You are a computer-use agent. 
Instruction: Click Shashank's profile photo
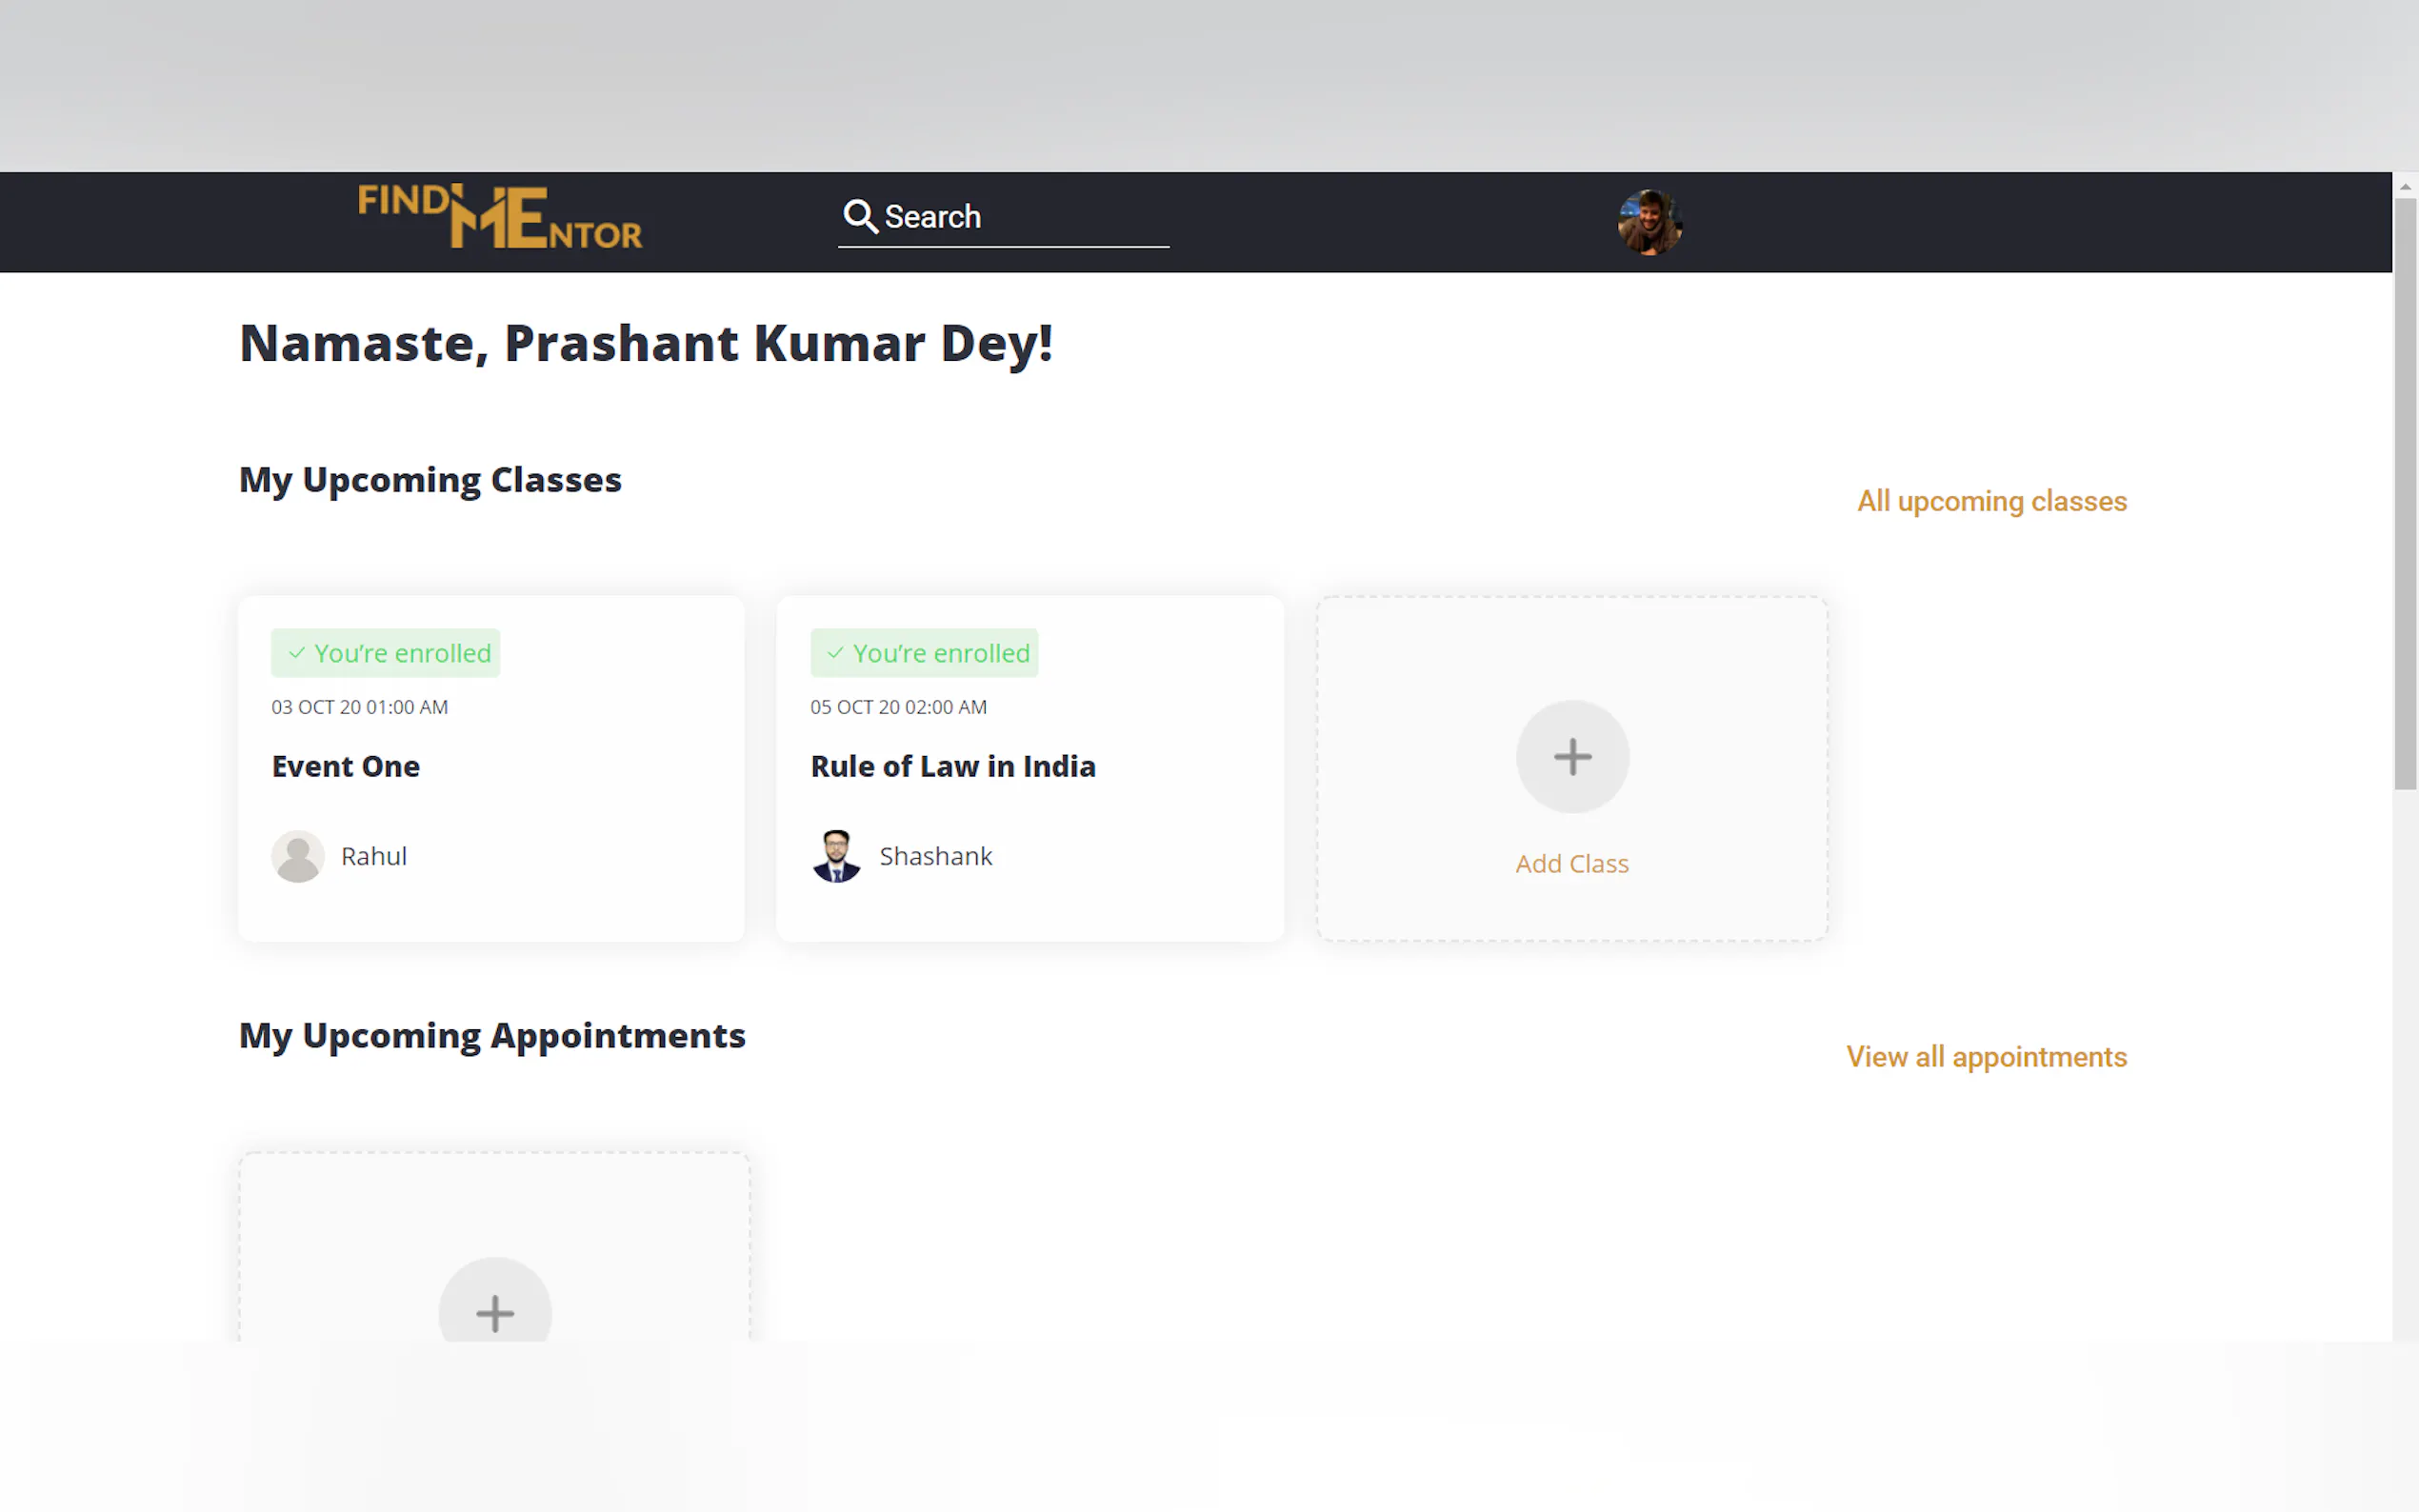coord(836,856)
